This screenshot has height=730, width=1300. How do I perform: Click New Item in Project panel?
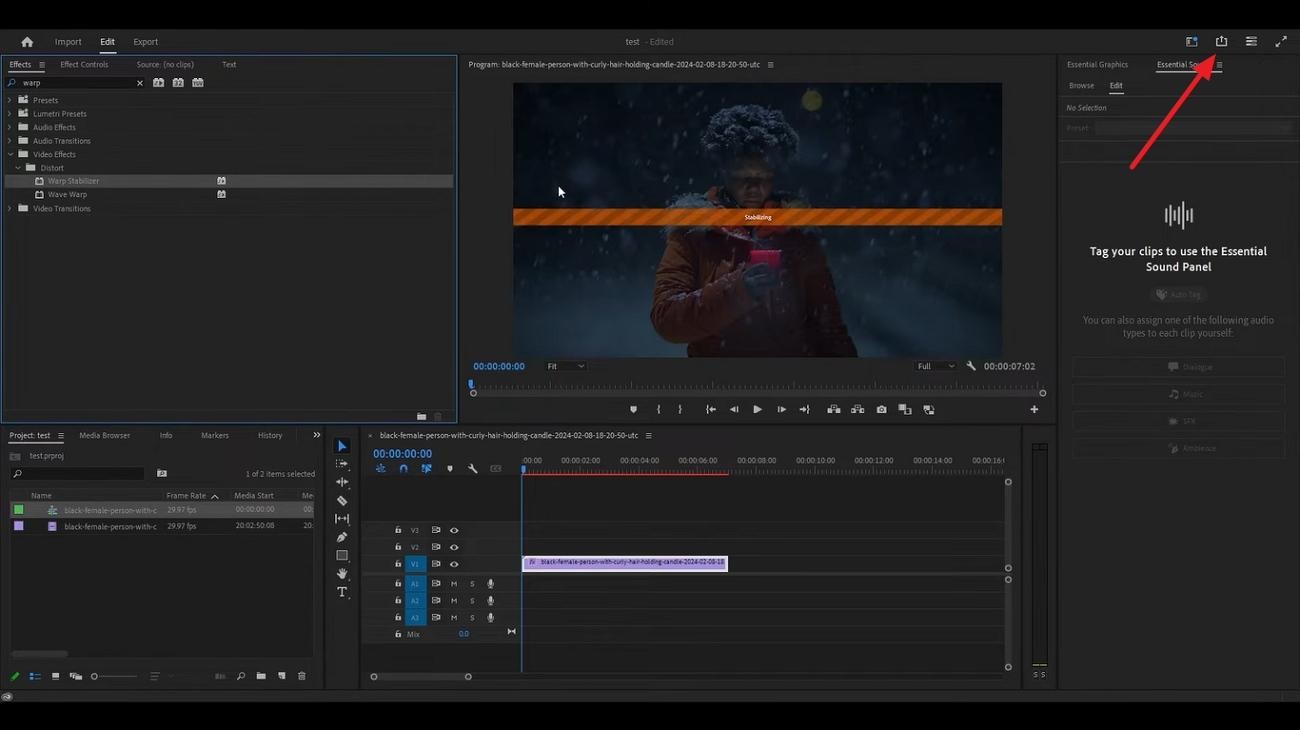(282, 677)
